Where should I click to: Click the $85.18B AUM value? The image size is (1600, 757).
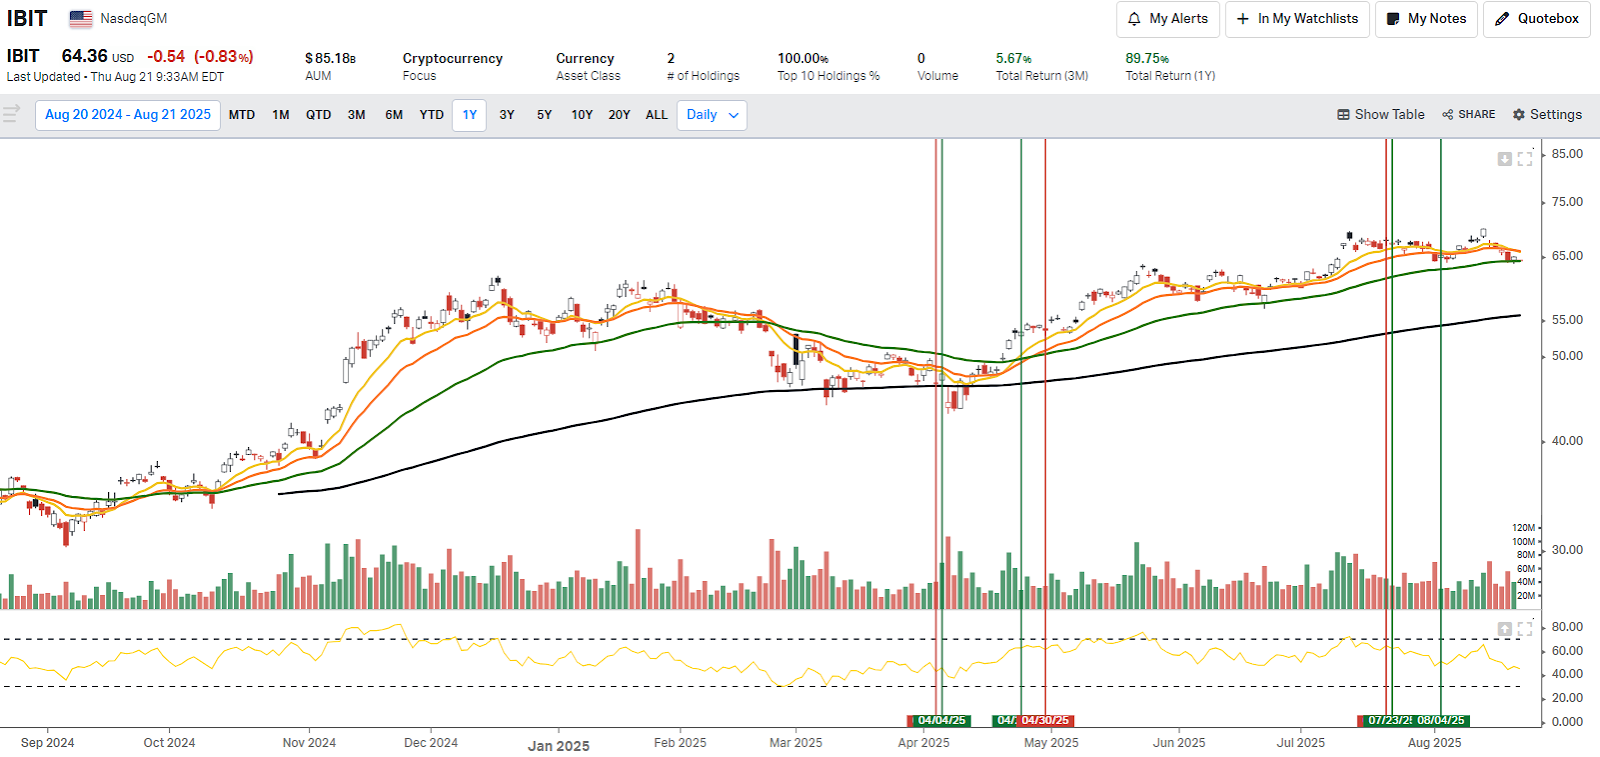330,59
